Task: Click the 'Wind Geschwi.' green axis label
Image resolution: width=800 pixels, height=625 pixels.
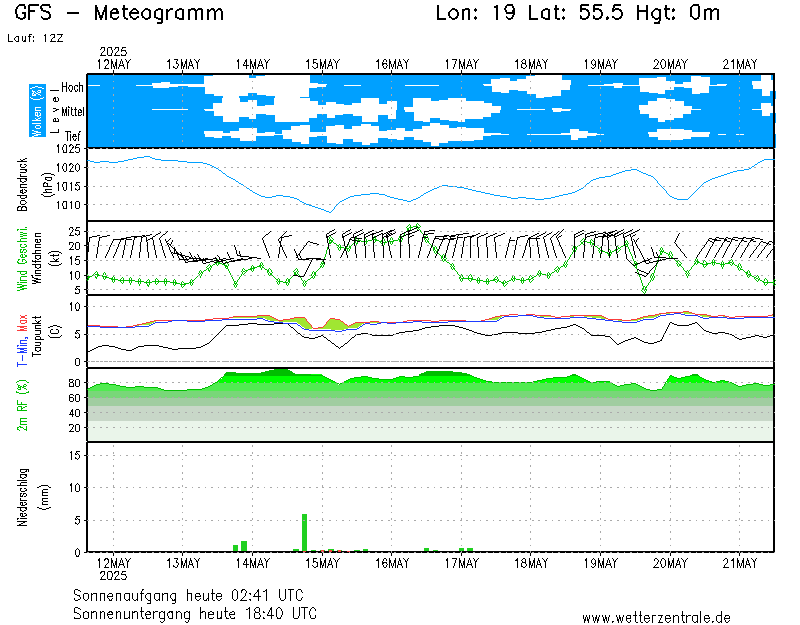Action: pyautogui.click(x=22, y=259)
